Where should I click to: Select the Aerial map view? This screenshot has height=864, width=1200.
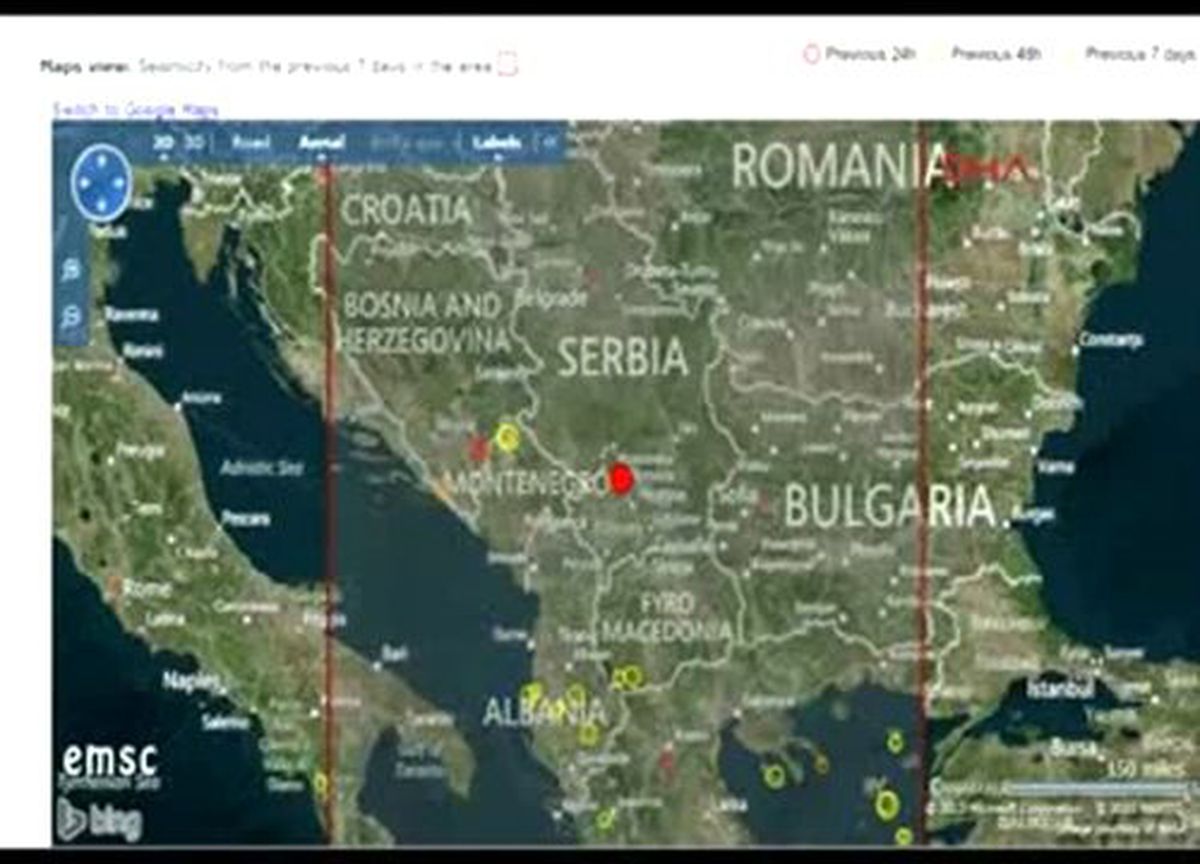pyautogui.click(x=322, y=143)
